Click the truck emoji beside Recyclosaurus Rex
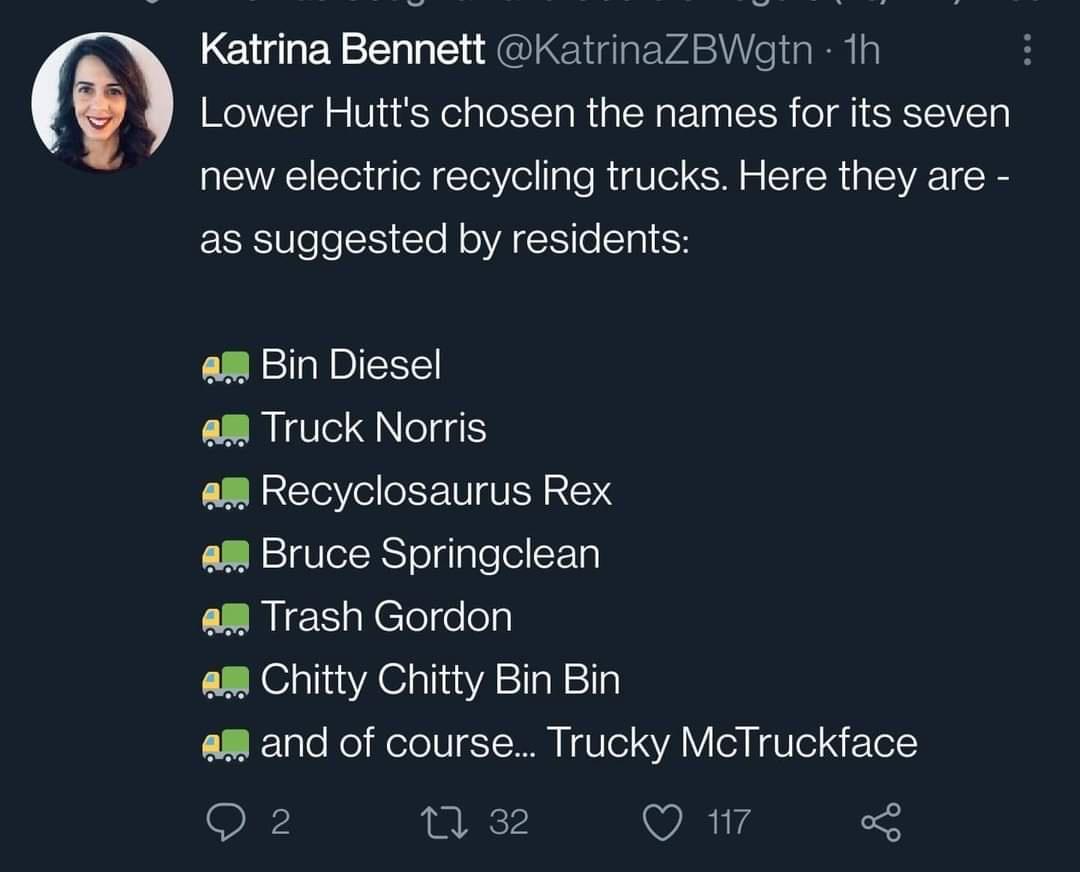1080x872 pixels. (224, 493)
